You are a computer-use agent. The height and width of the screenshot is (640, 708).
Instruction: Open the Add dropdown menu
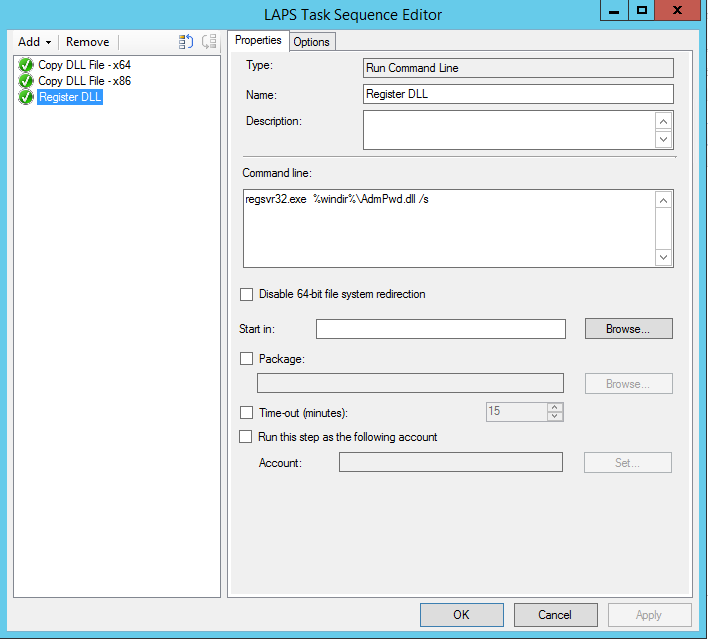[34, 42]
